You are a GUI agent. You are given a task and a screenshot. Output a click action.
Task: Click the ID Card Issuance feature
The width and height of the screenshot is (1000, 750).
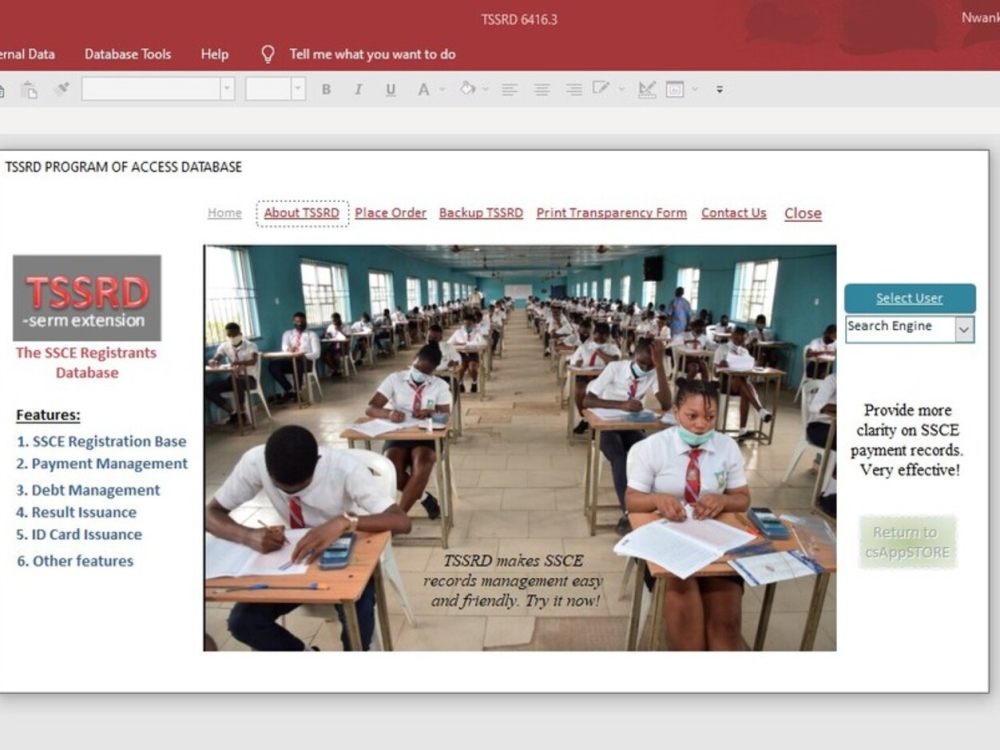tap(79, 534)
